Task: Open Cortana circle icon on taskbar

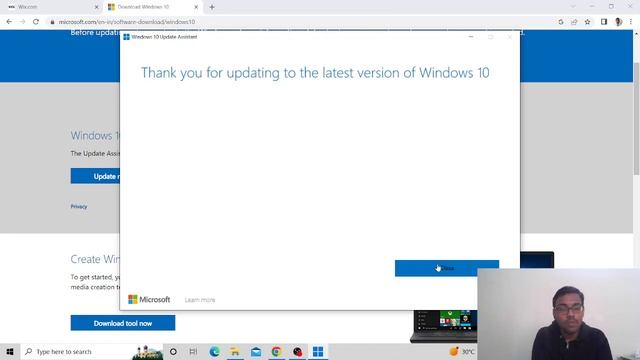Action: pyautogui.click(x=173, y=351)
